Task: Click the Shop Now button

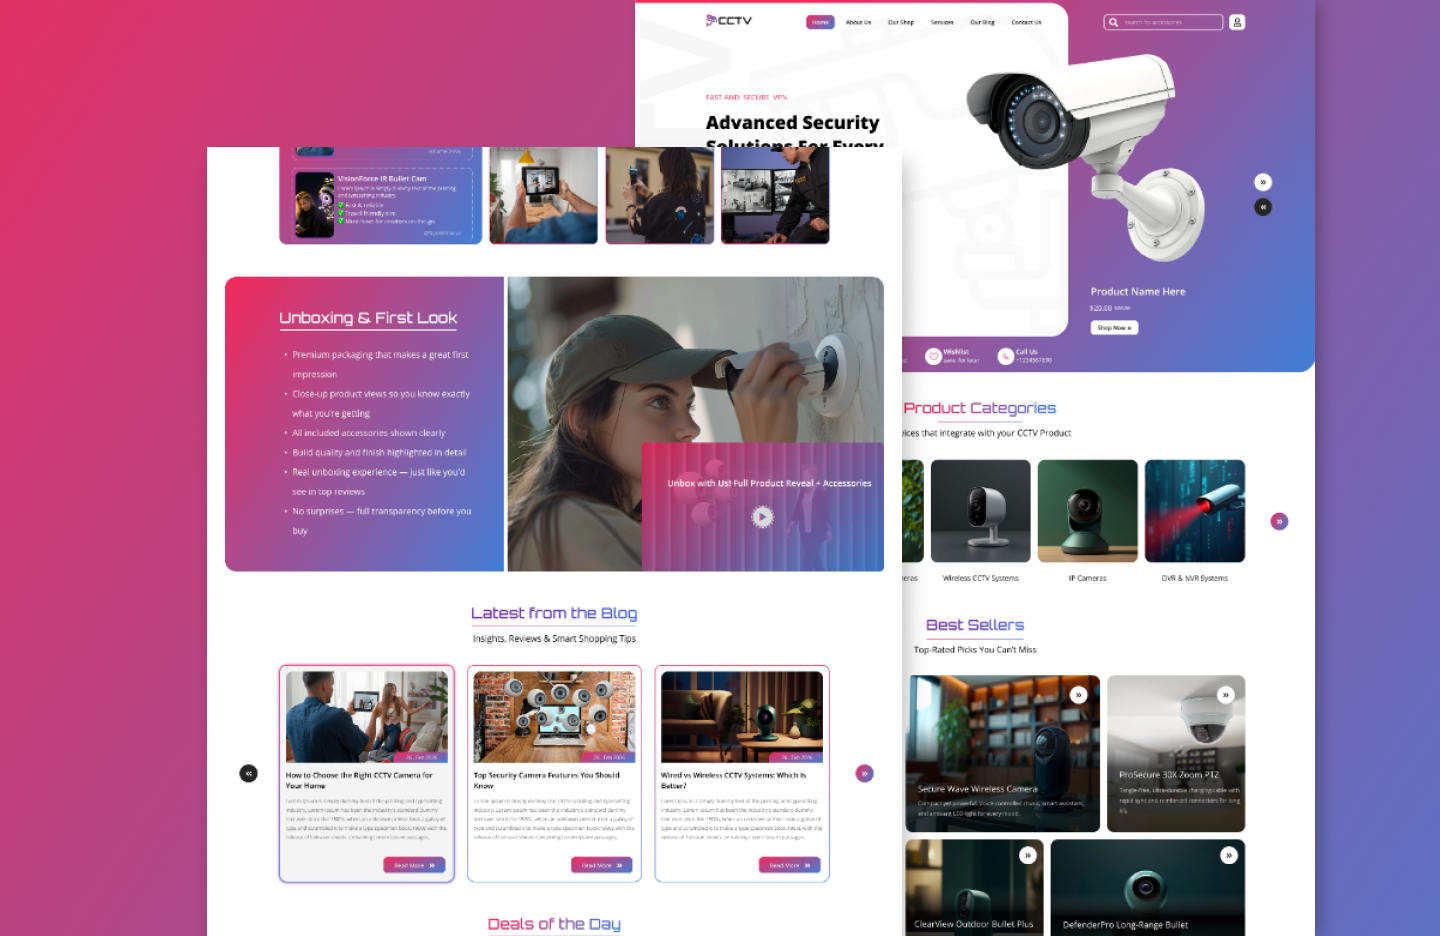Action: point(1114,328)
